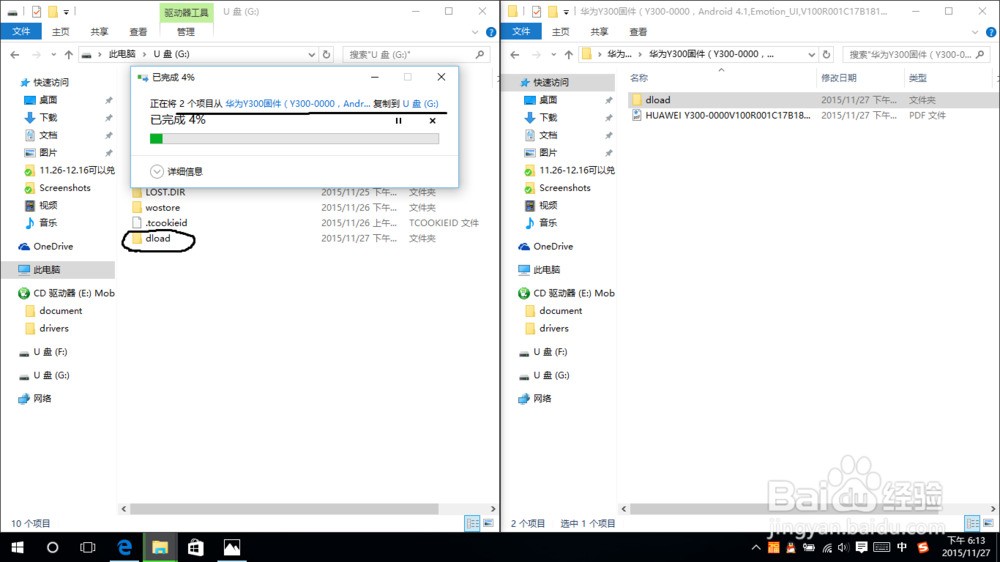
Task: Open 网络 in right window sidebar
Action: click(542, 399)
